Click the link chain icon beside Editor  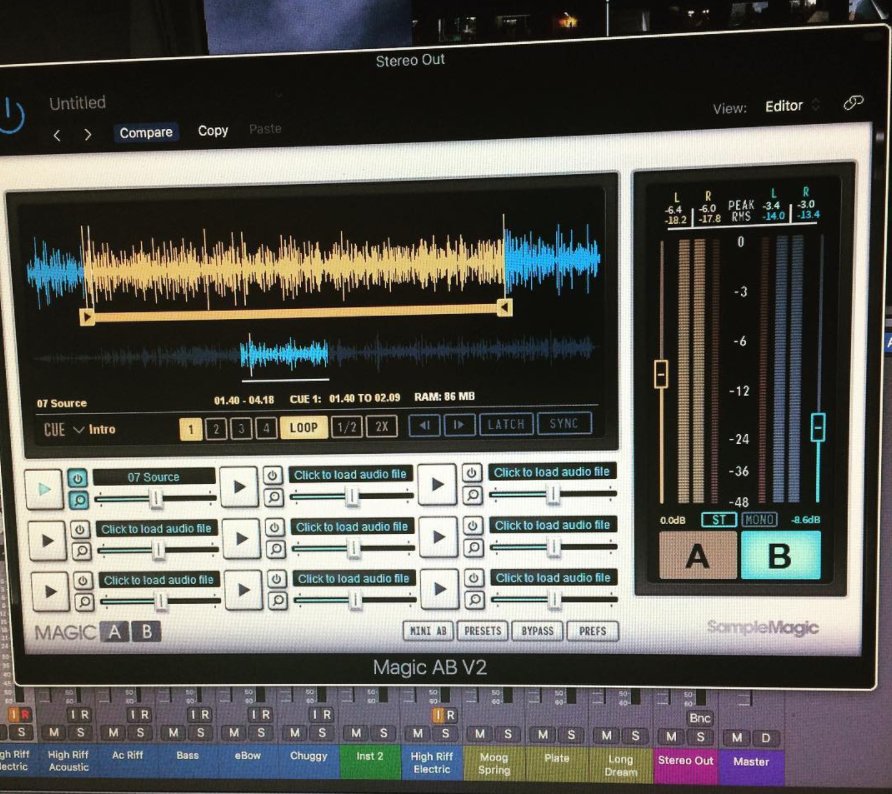(853, 102)
